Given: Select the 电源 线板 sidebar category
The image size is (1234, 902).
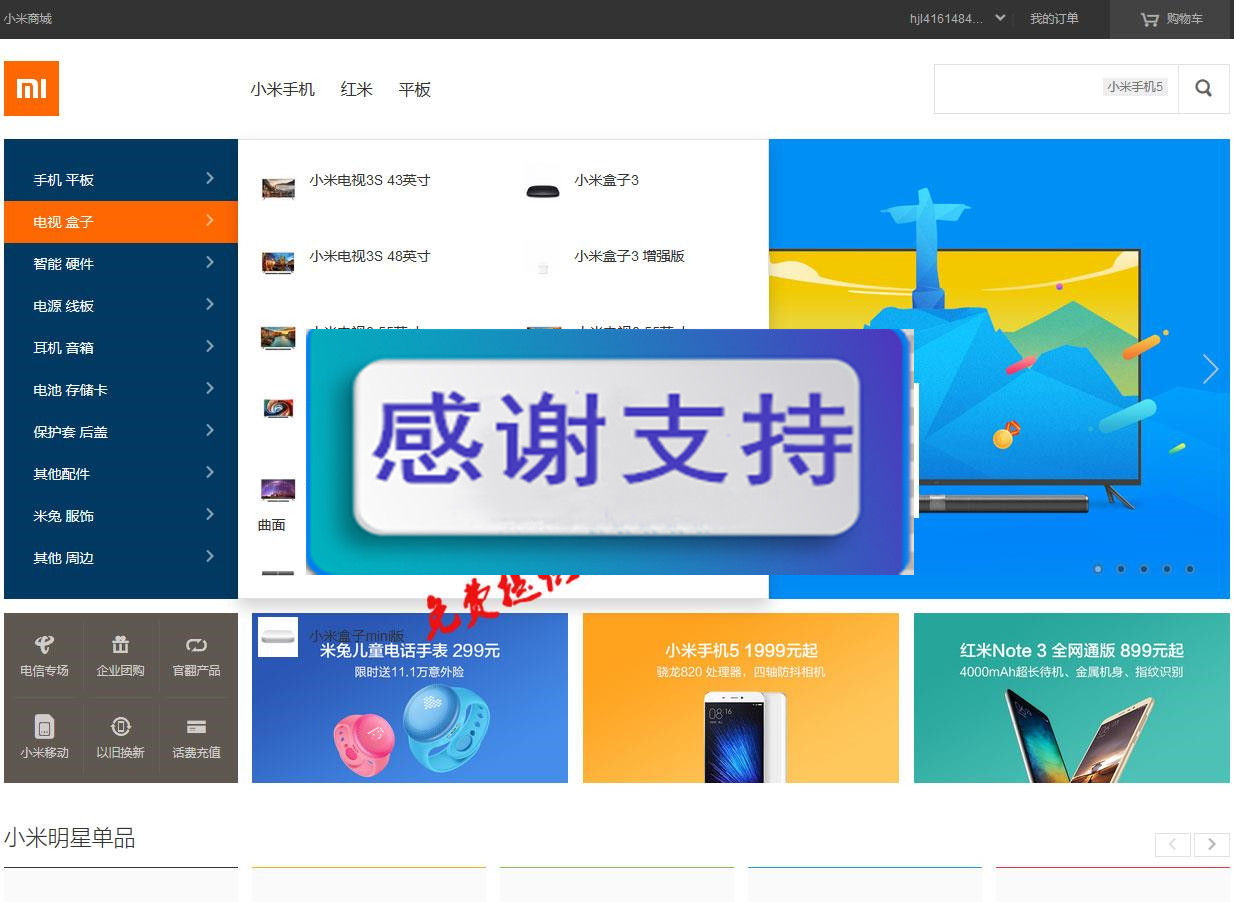Looking at the screenshot, I should 121,306.
